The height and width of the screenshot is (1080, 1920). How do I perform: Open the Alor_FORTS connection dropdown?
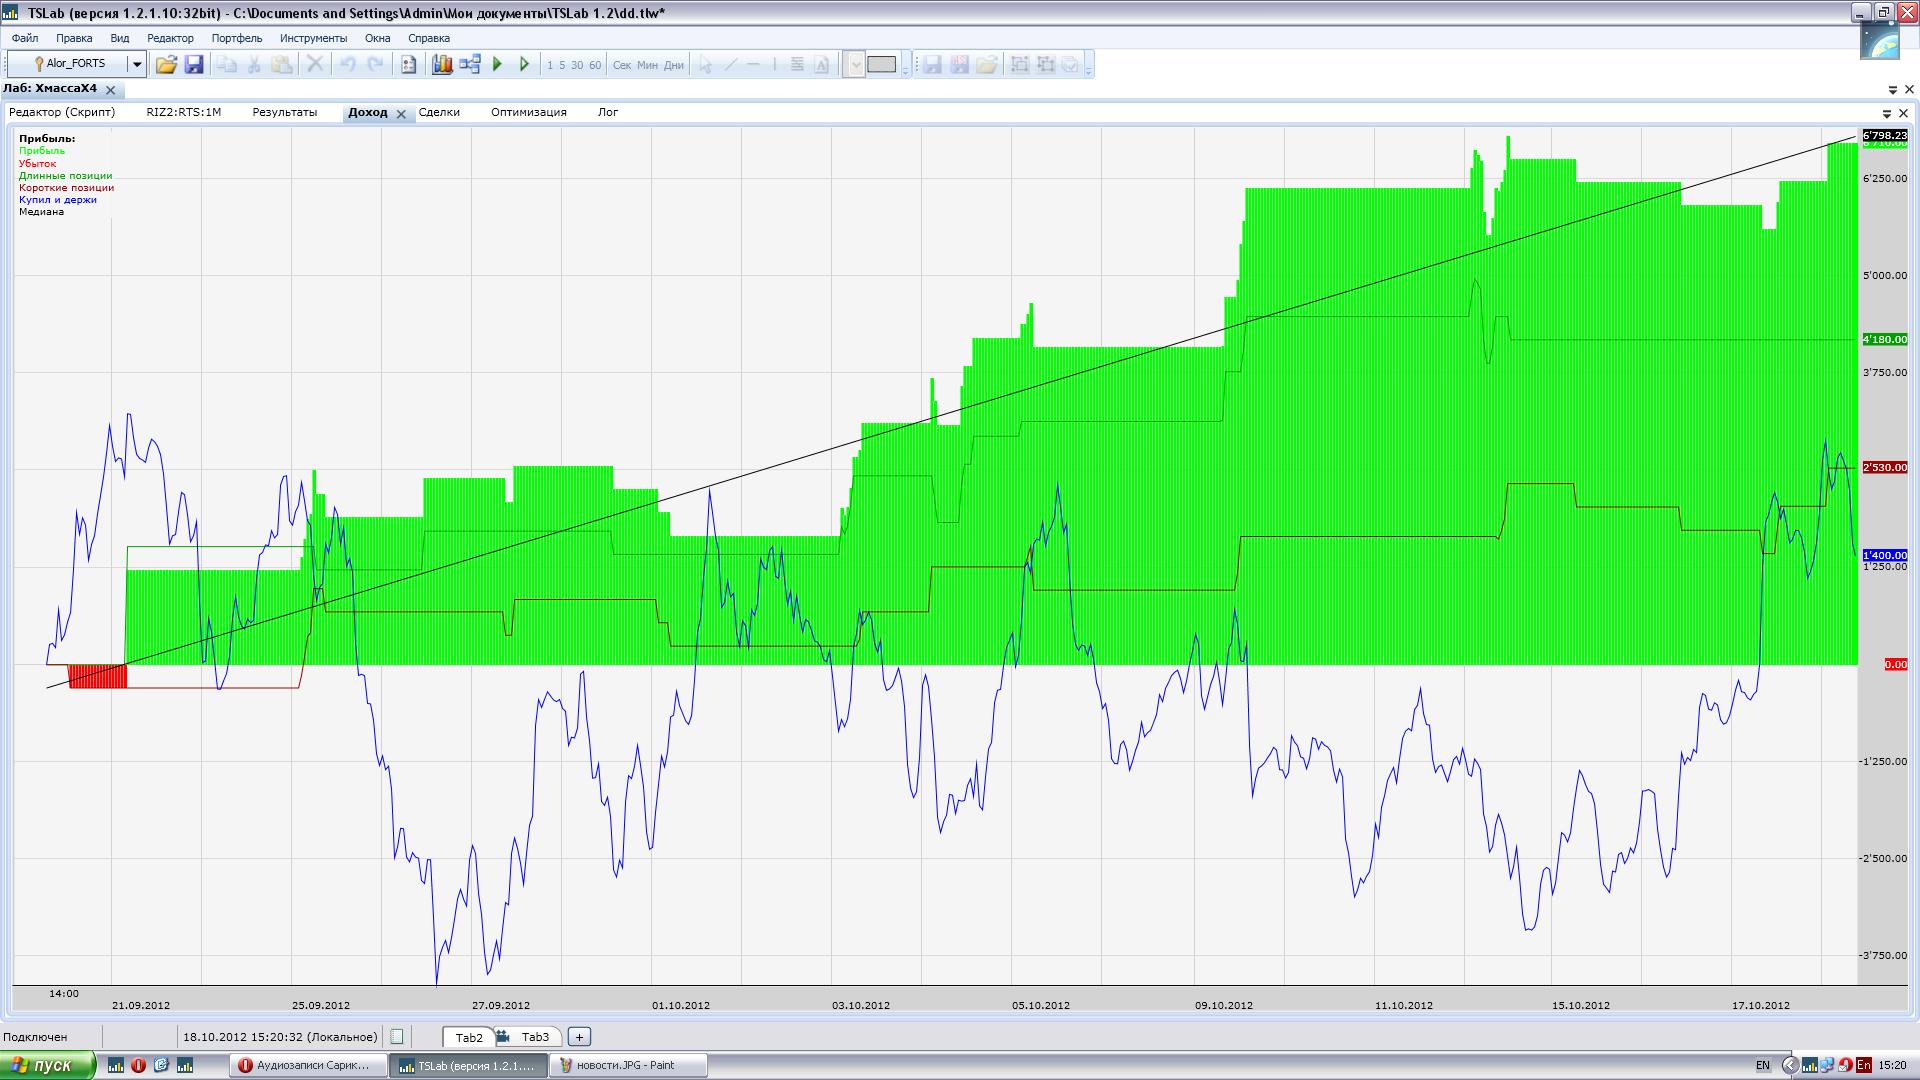137,64
